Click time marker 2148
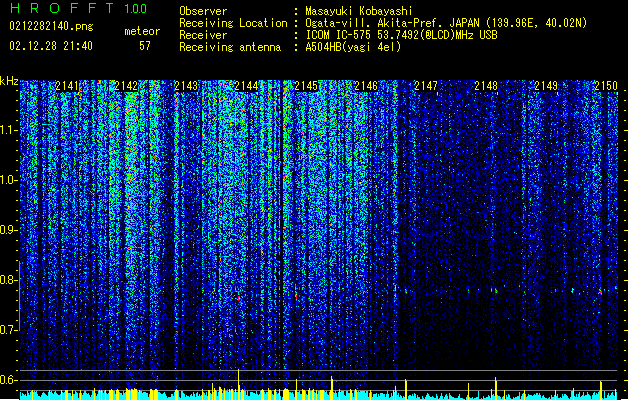629x400 pixels. [x=486, y=86]
